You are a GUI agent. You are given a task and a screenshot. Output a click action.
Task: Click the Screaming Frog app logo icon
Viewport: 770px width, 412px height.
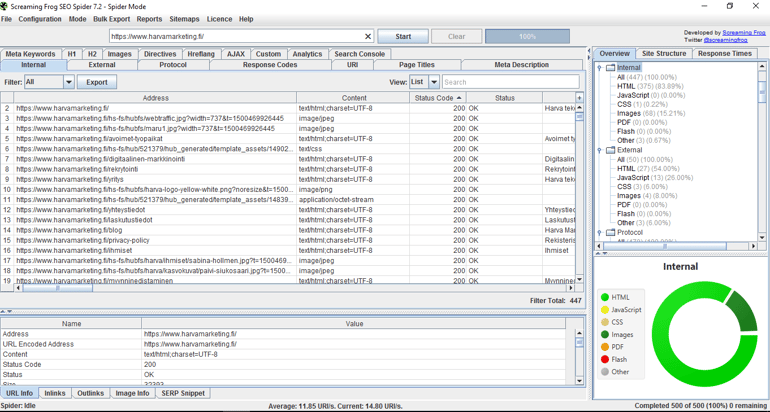coord(4,6)
